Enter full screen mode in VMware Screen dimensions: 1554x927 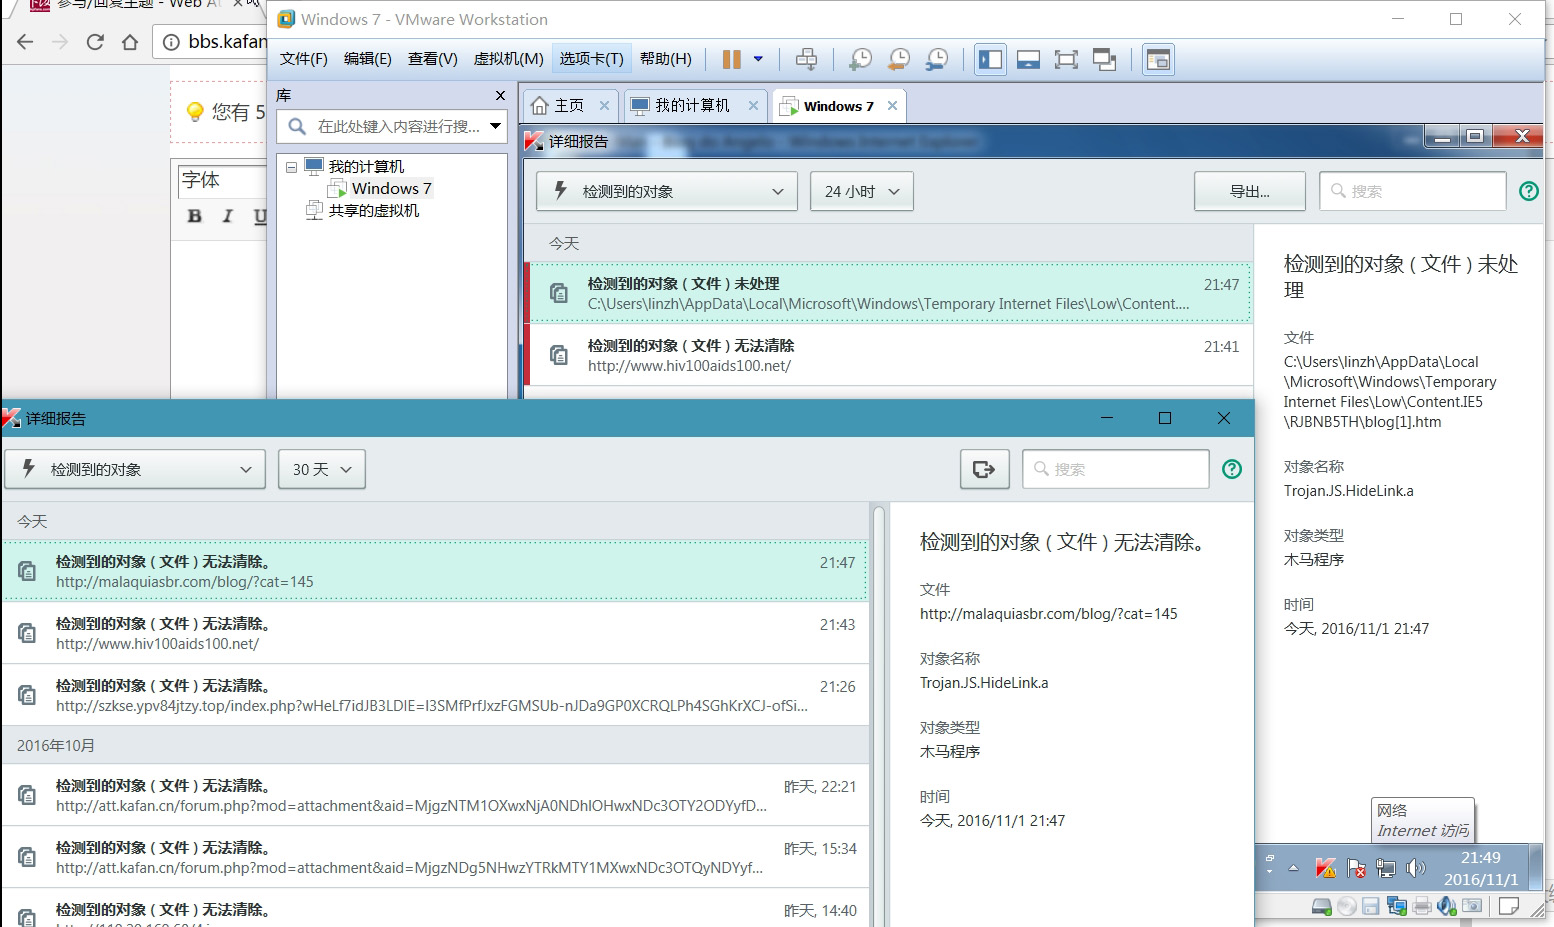click(x=1066, y=60)
